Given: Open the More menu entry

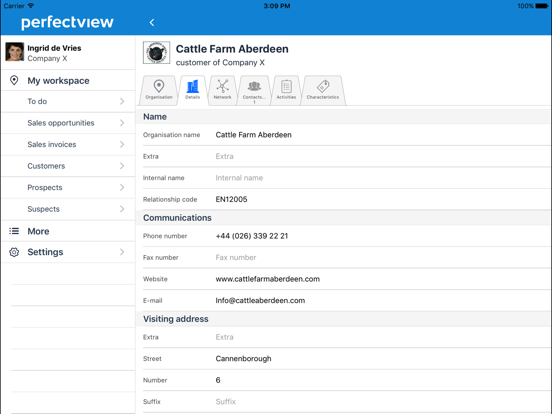Looking at the screenshot, I should (x=68, y=231).
